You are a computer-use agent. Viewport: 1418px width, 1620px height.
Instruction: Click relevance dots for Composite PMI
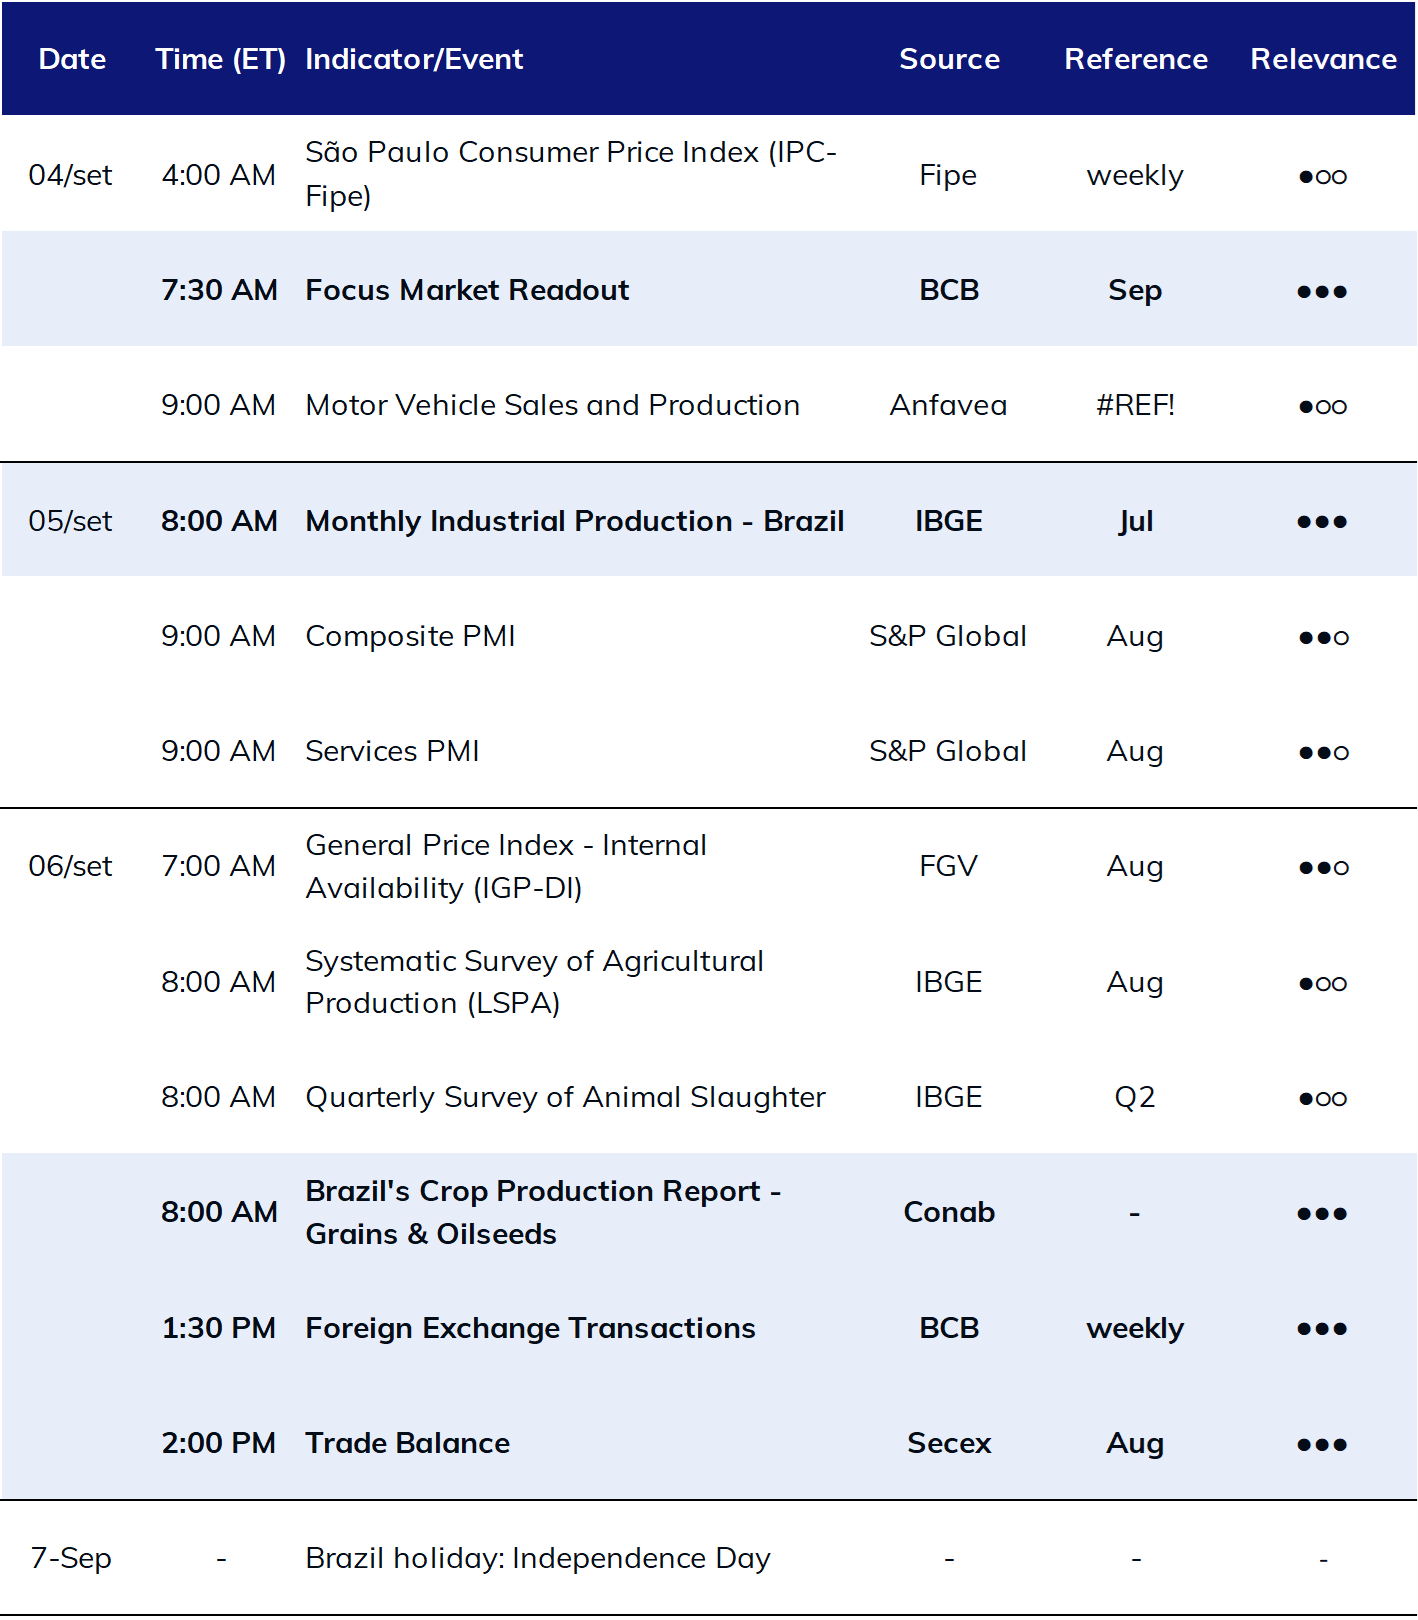click(1323, 637)
